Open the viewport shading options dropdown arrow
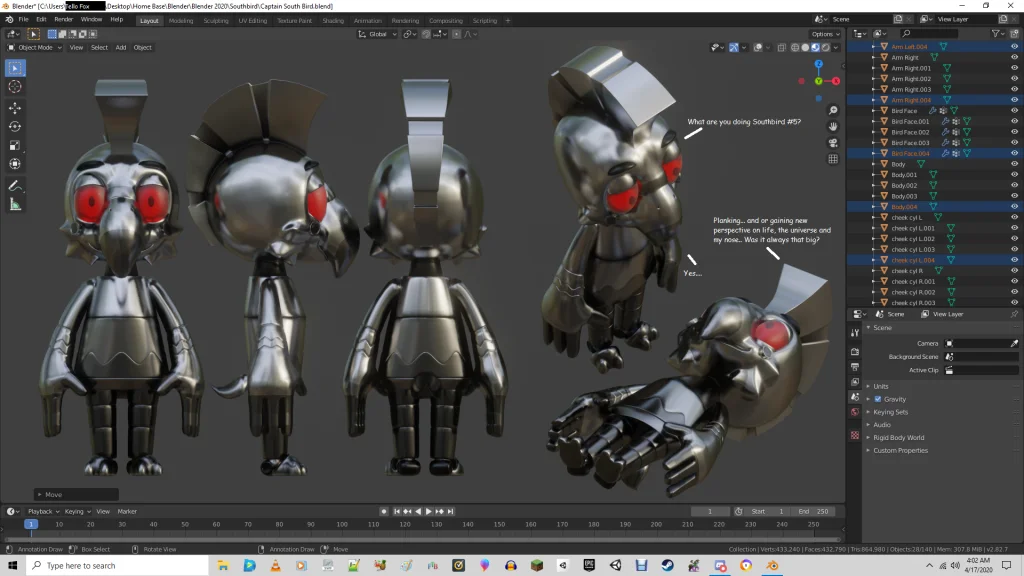The height and width of the screenshot is (576, 1024). point(836,48)
